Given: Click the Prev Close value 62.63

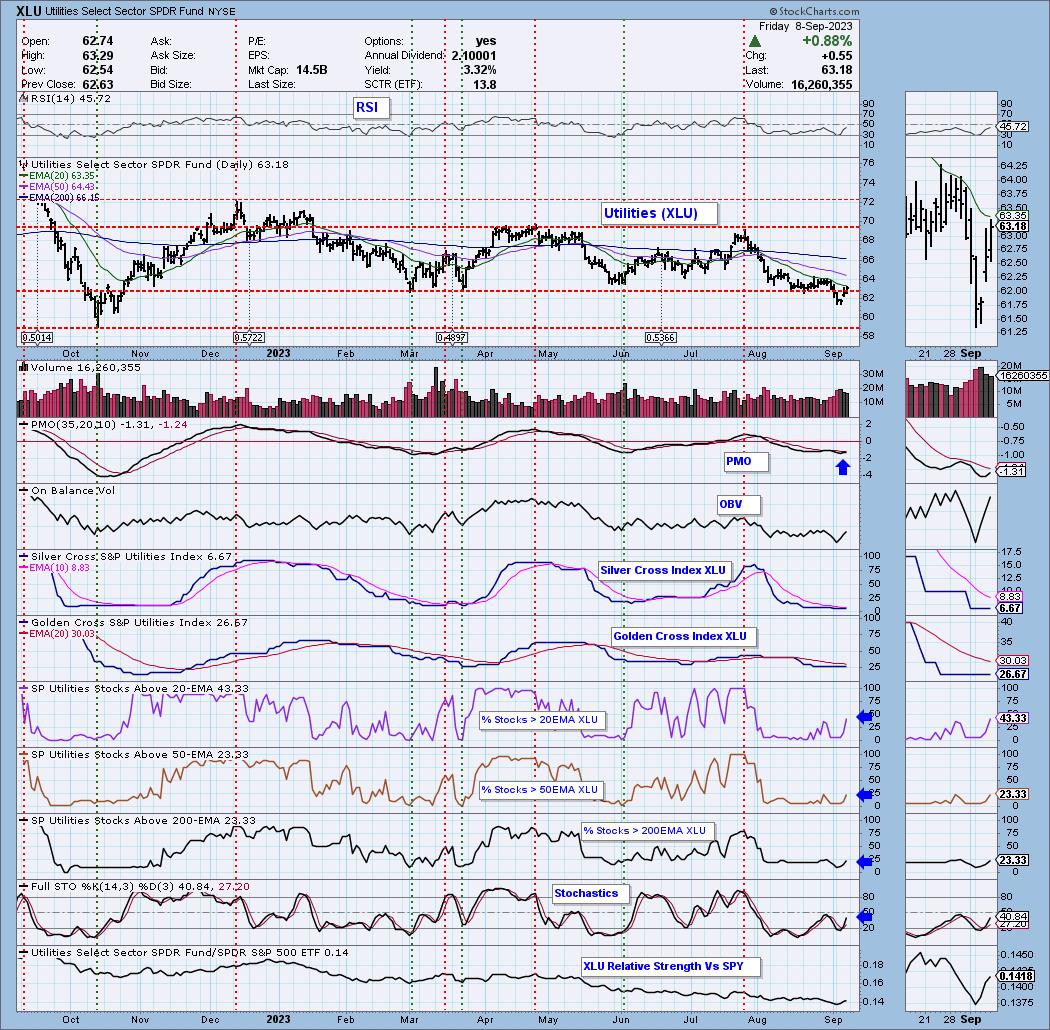Looking at the screenshot, I should (x=98, y=84).
